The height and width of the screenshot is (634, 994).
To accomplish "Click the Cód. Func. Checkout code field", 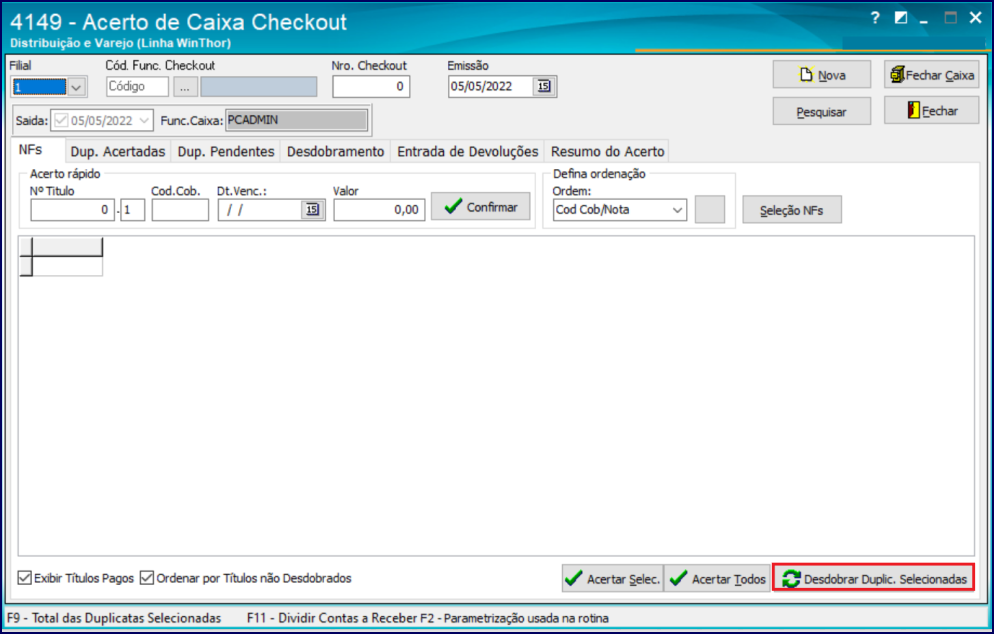I will click(138, 87).
